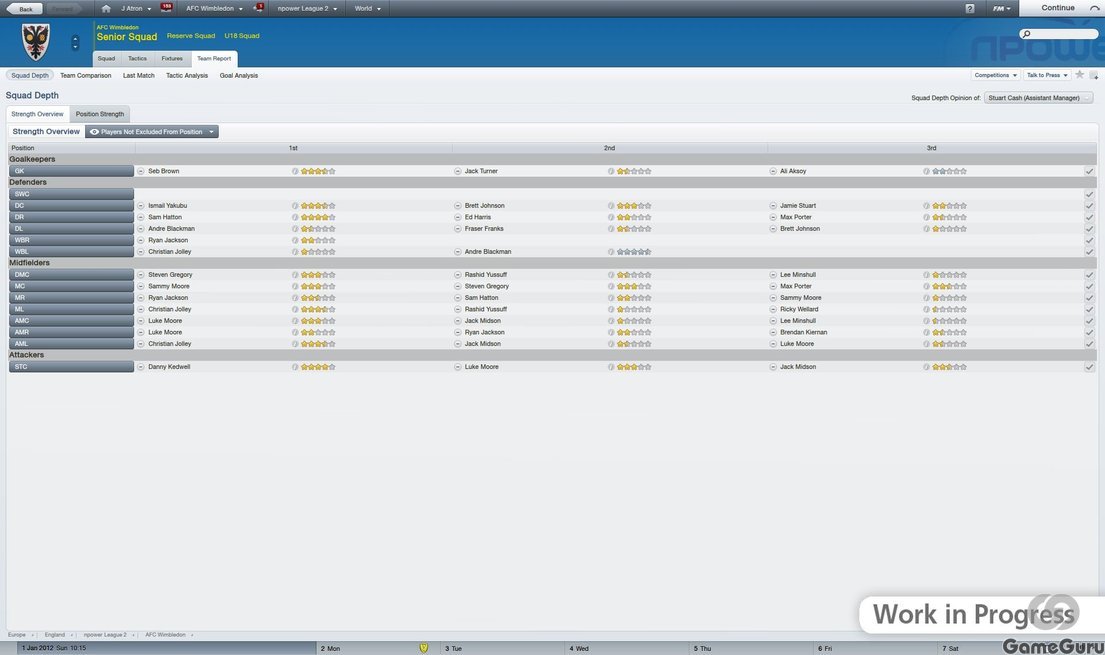Click the search magnifier icon
Screen dimensions: 1105x655
click(x=1026, y=34)
